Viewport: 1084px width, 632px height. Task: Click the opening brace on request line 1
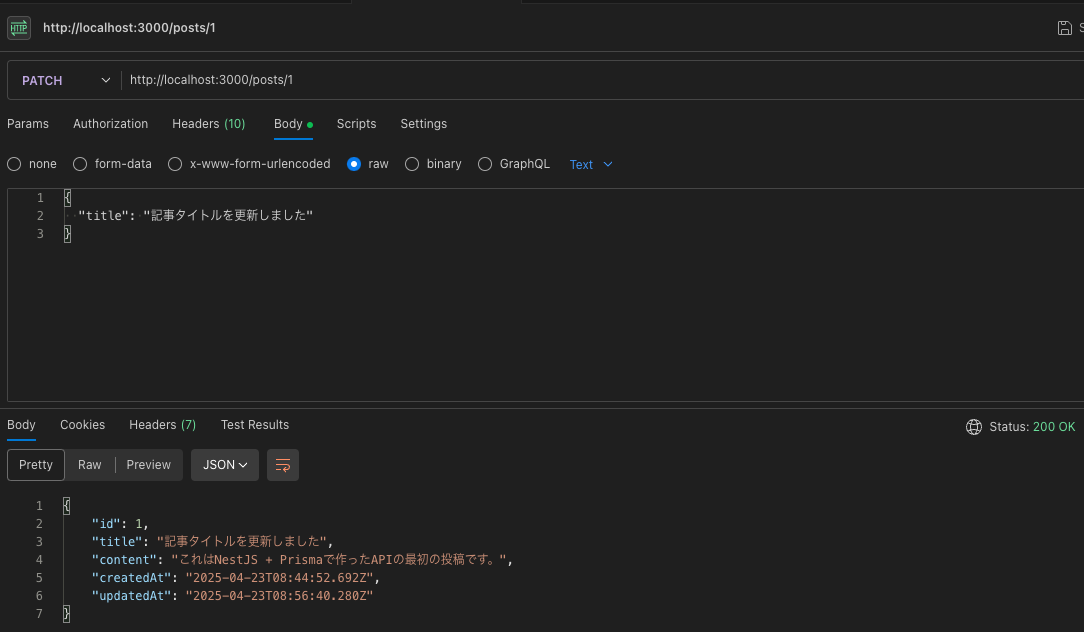(67, 198)
